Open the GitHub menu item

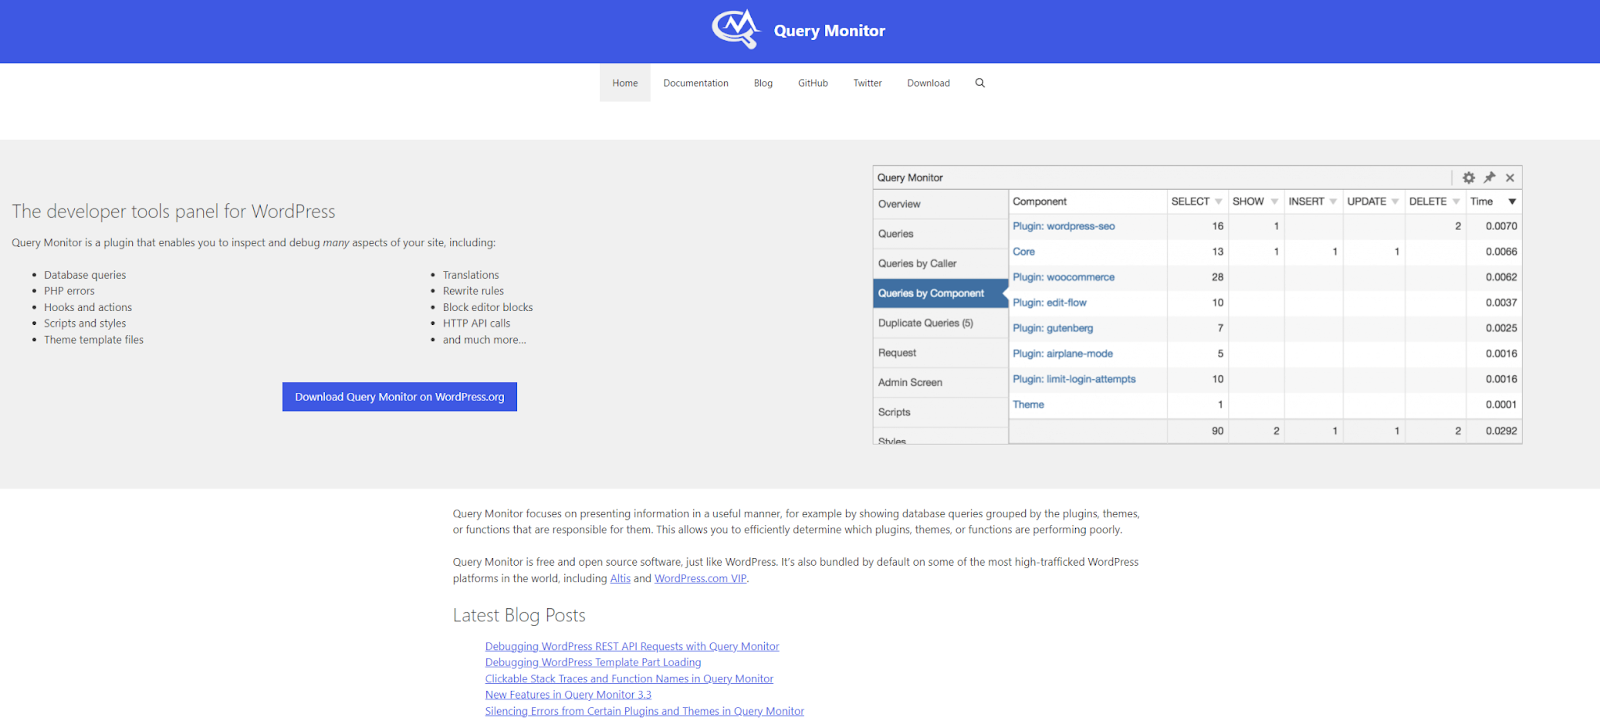tap(813, 83)
